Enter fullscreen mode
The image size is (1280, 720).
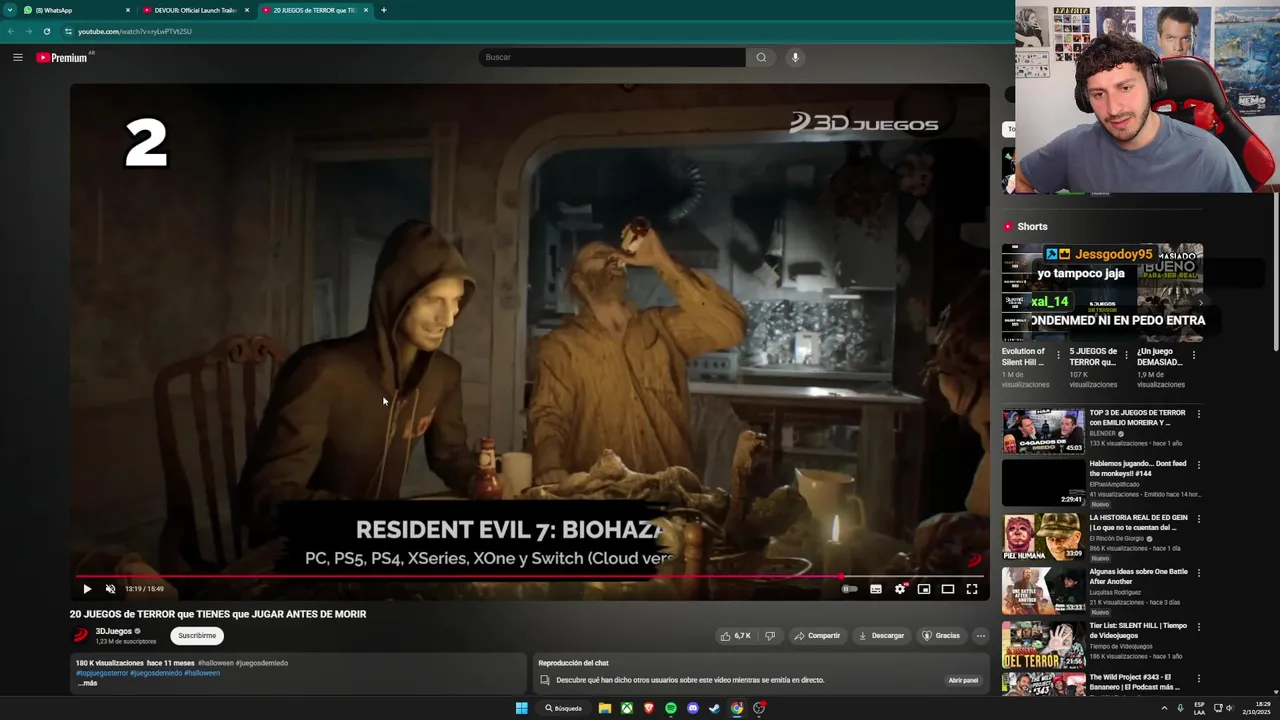(972, 589)
